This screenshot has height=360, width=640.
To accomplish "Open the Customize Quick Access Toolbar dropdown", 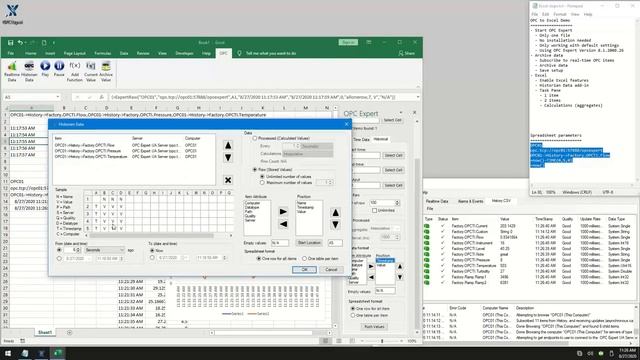I will tap(53, 42).
